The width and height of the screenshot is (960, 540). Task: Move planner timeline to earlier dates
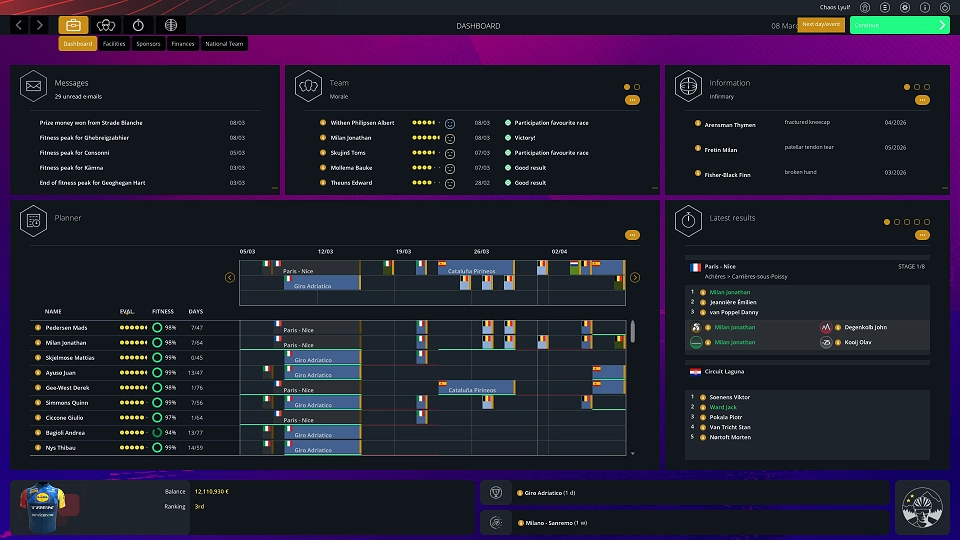(230, 277)
